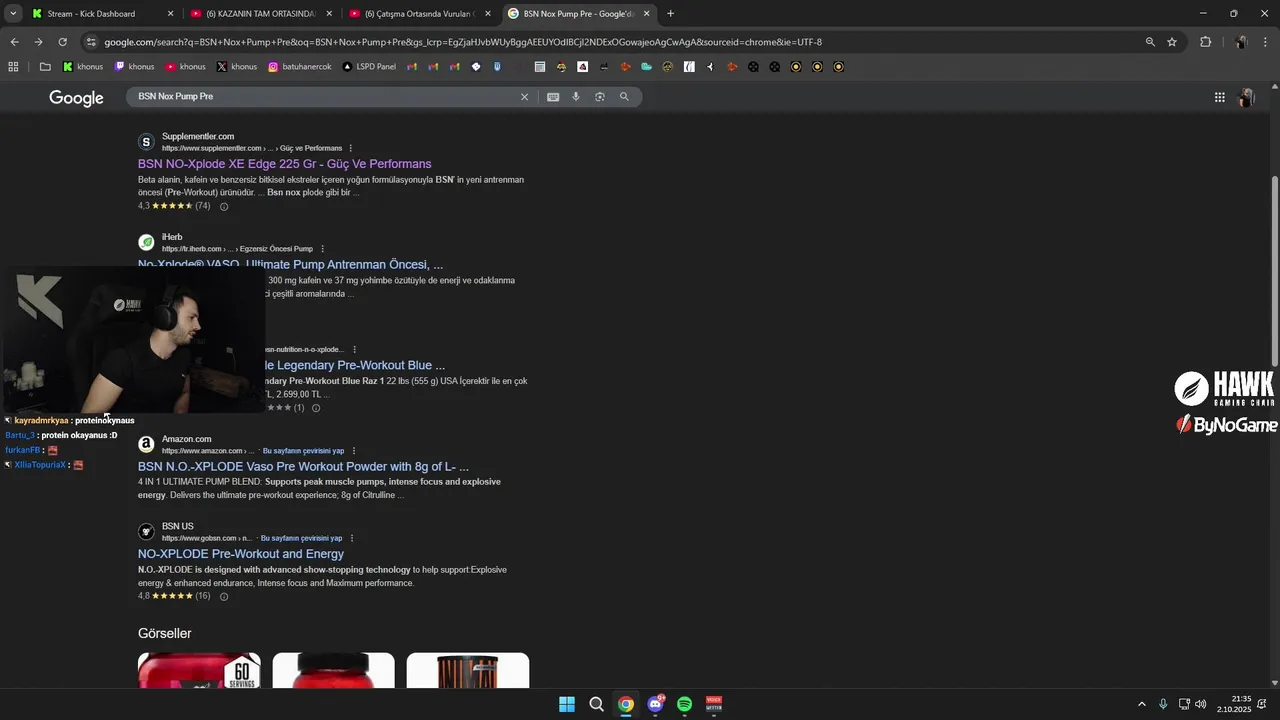Switch to KAZANIN TAM ORTASINDA YouTube tab
The image size is (1280, 720).
260,14
